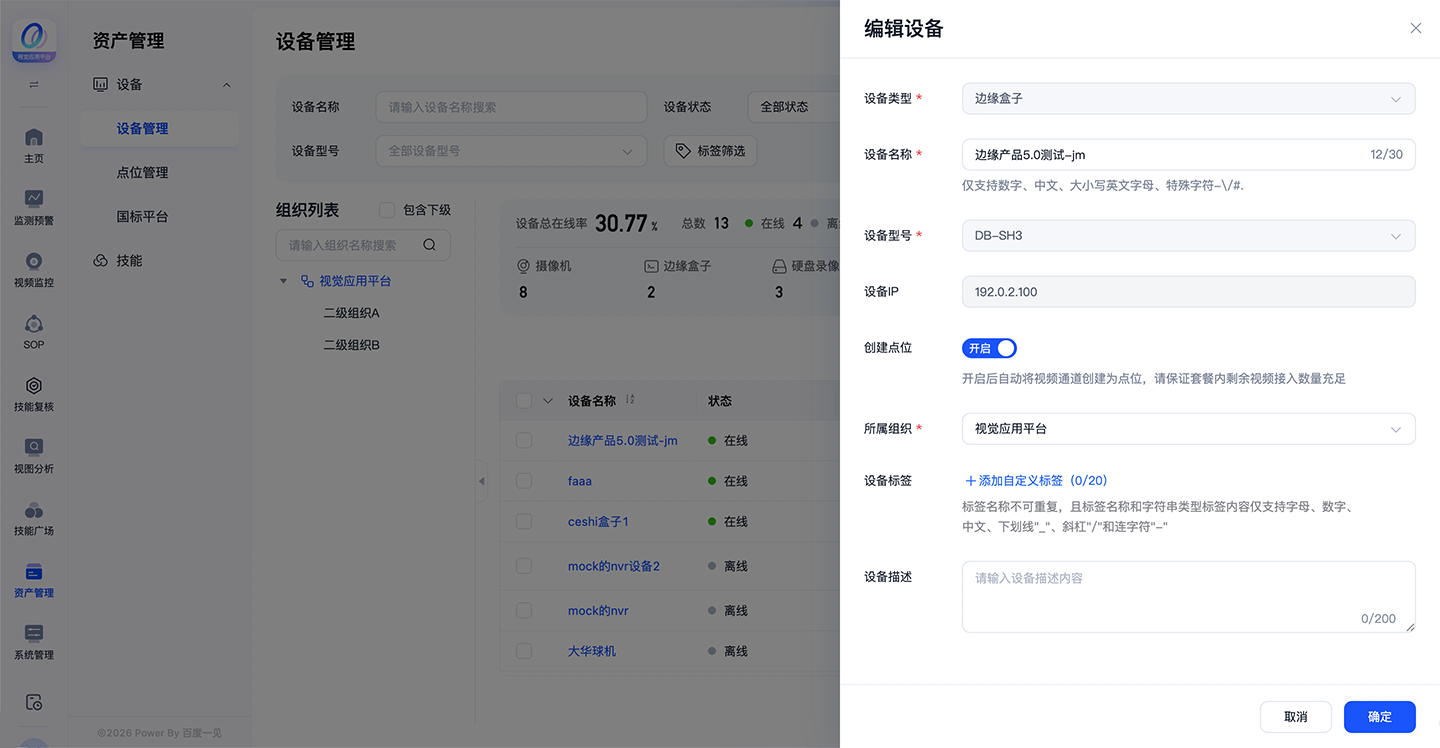The image size is (1440, 748).
Task: Click the 确定 confirm button
Action: [x=1380, y=717]
